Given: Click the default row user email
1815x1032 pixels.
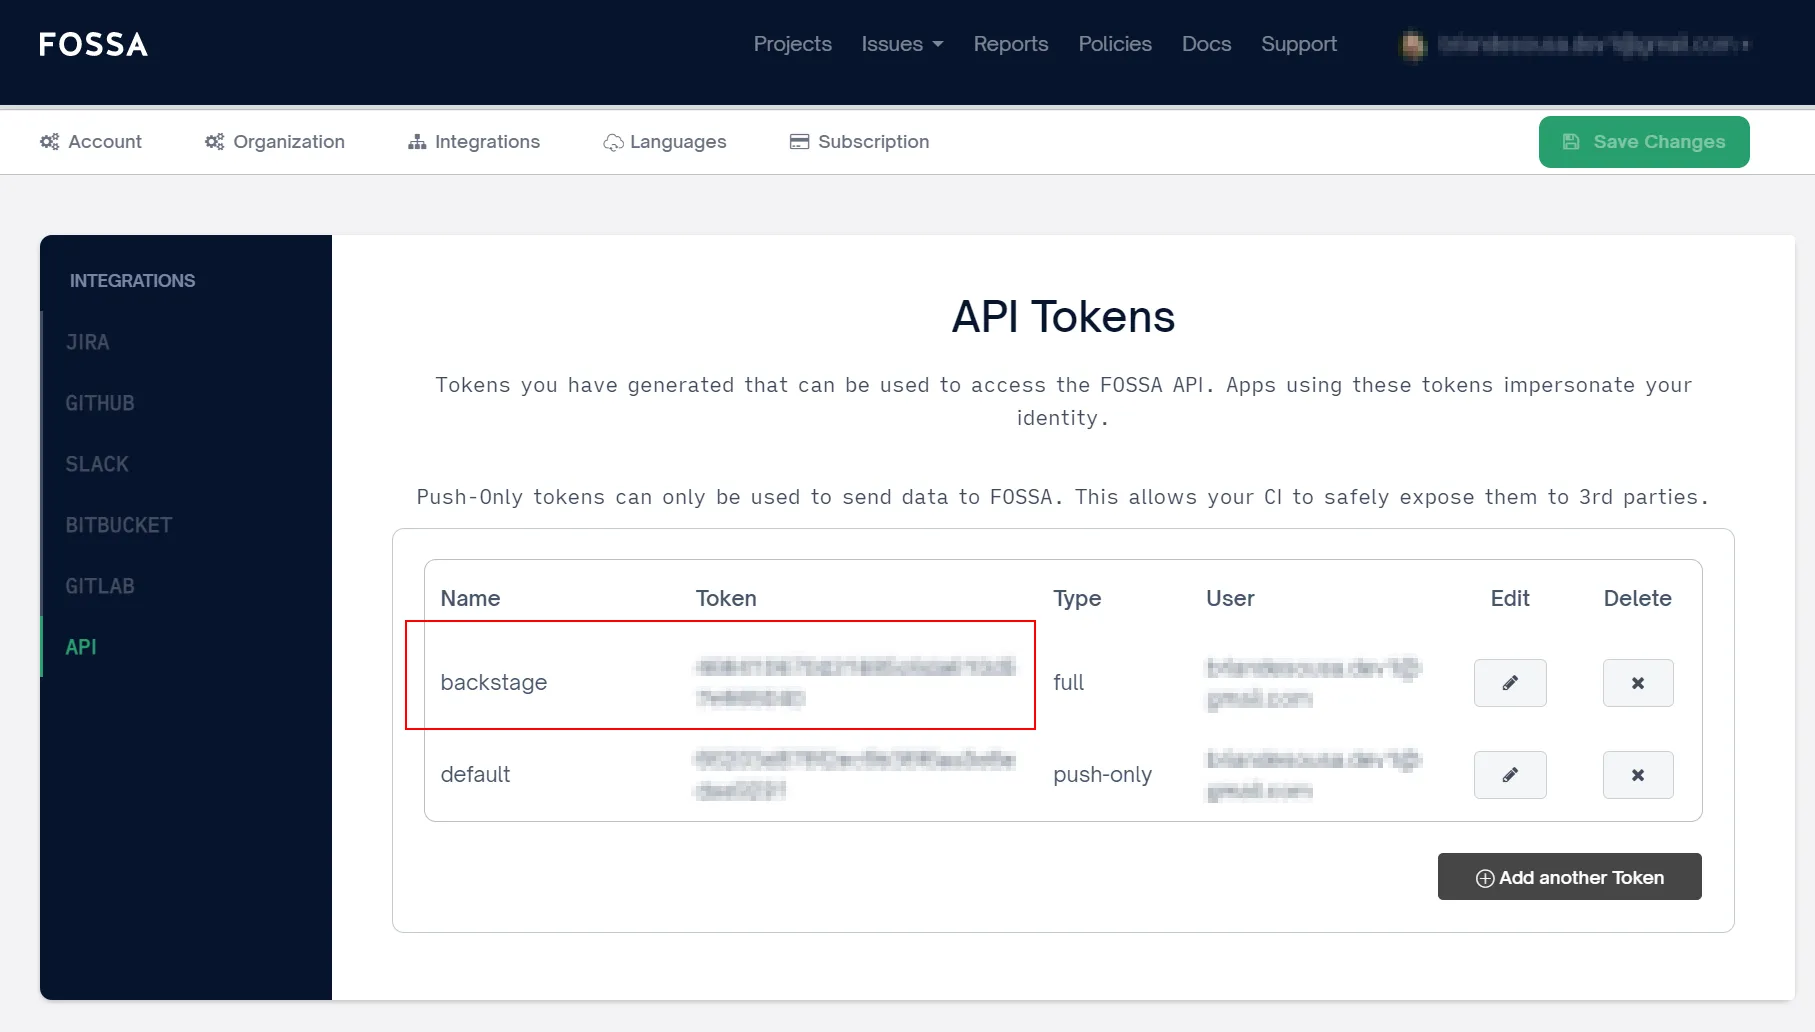Looking at the screenshot, I should [x=1313, y=775].
